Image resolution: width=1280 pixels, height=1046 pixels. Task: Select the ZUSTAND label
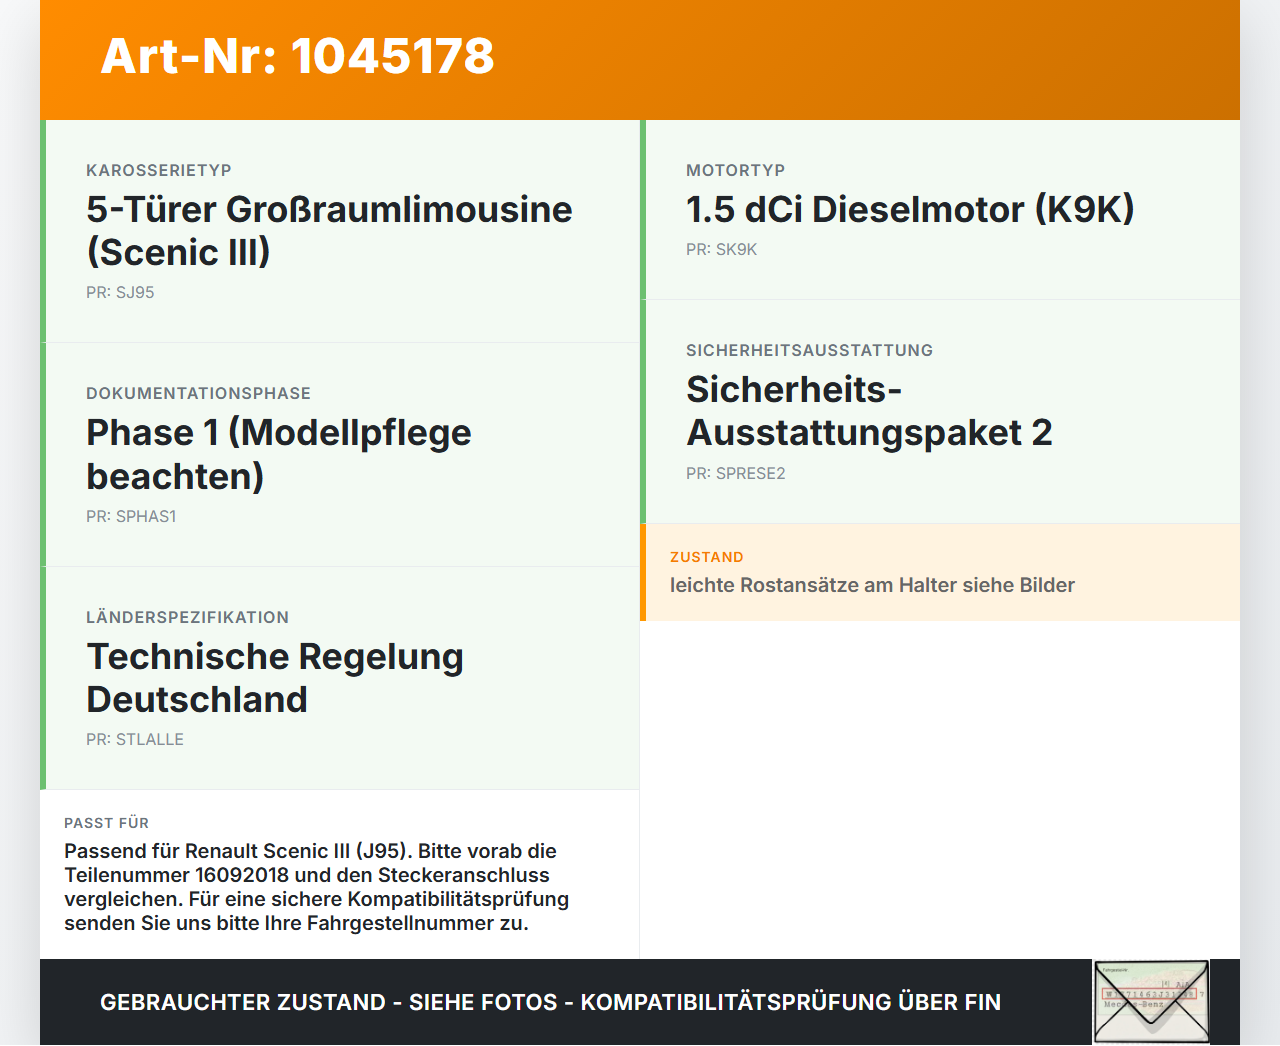coord(707,557)
